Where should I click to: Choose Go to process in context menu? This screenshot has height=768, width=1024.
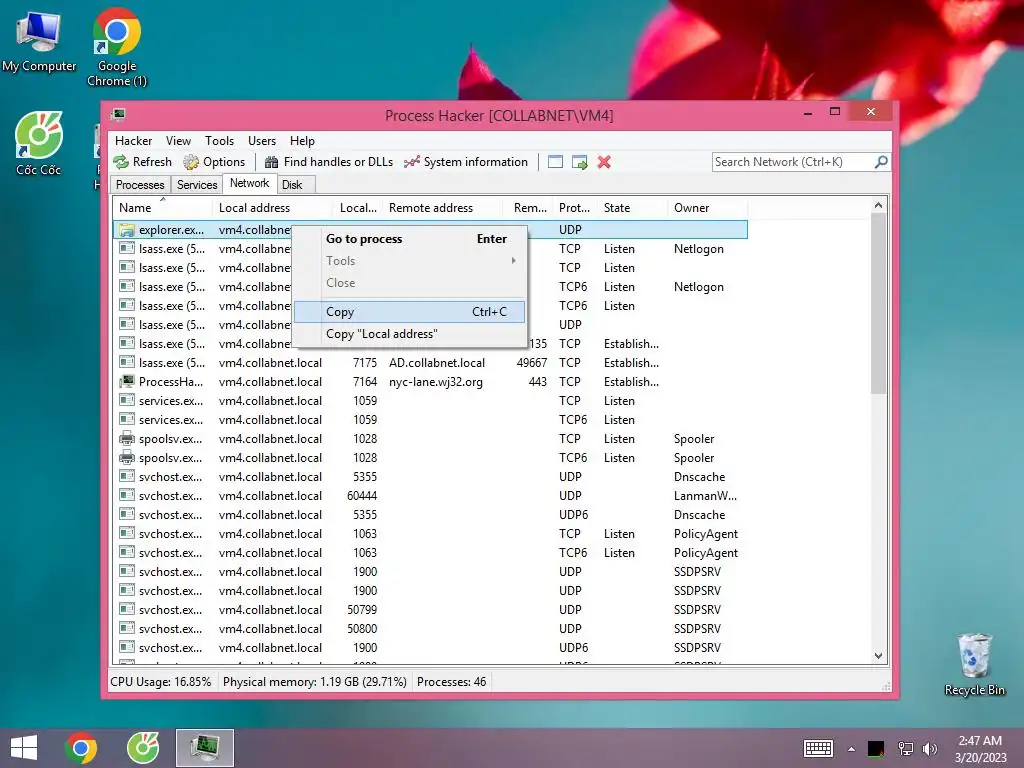pos(410,239)
